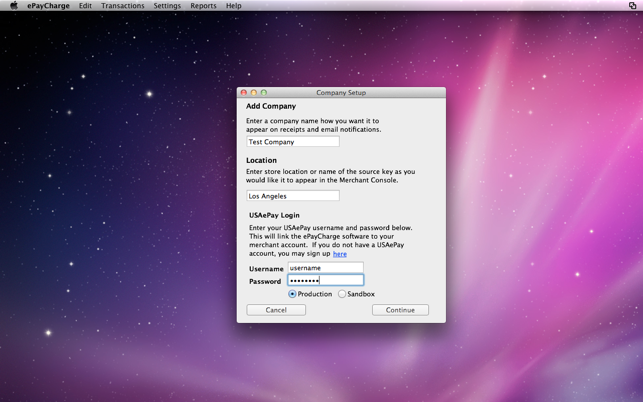
Task: Click the Cancel button
Action: 276,310
